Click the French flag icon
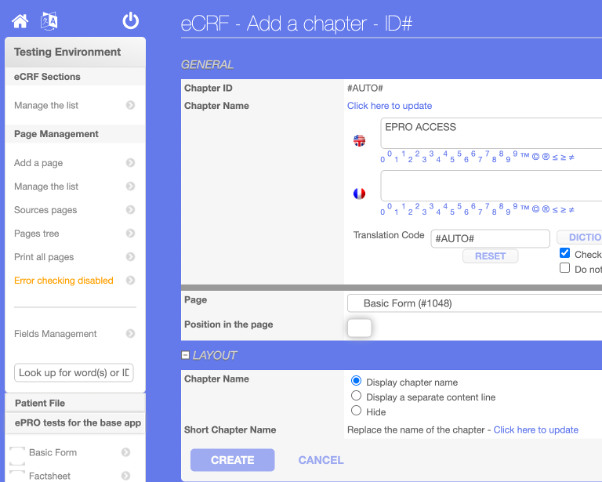602x482 pixels. click(x=360, y=193)
